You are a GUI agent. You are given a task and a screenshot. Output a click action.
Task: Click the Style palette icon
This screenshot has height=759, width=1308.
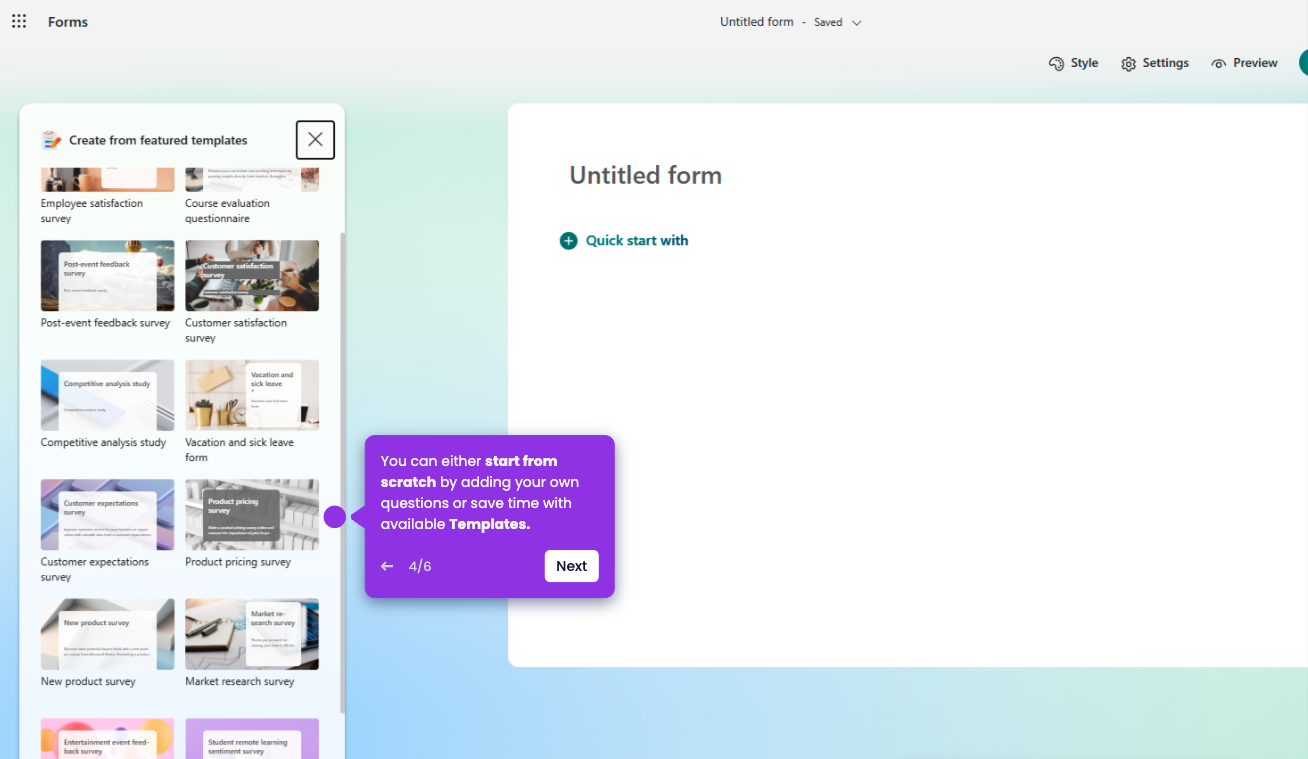[1056, 64]
